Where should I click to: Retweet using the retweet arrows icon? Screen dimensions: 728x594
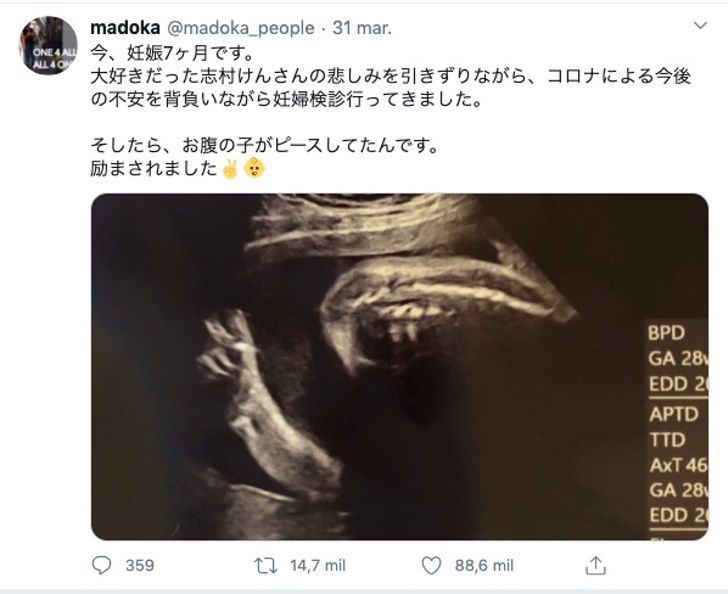[266, 566]
